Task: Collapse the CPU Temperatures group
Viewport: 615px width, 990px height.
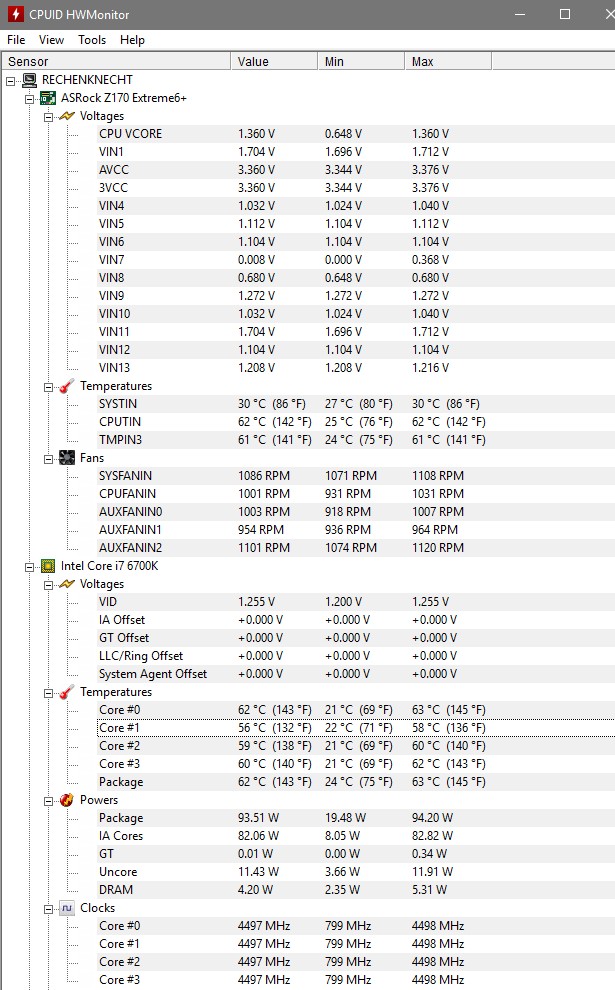Action: 48,693
